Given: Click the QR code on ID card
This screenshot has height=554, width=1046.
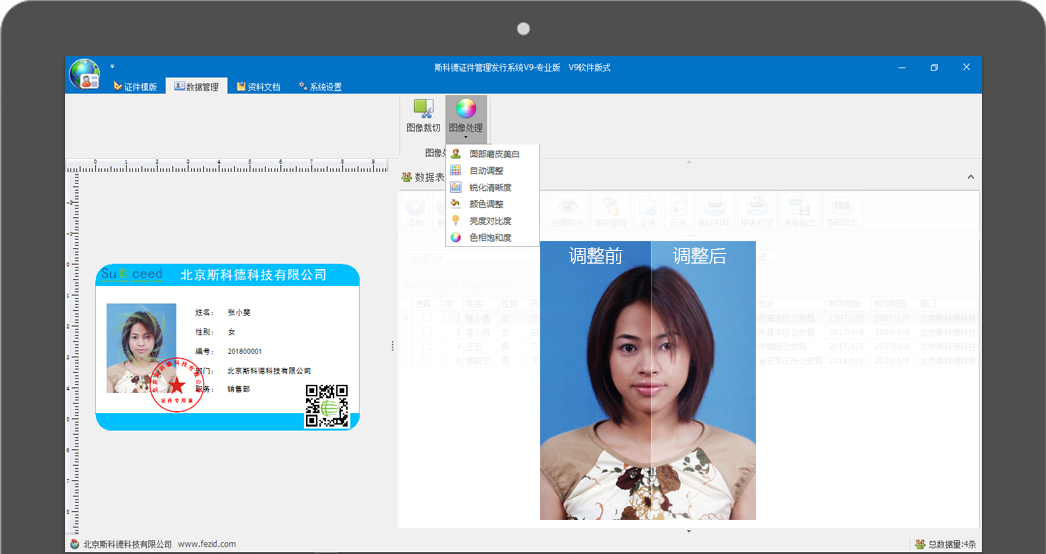Looking at the screenshot, I should (x=327, y=406).
